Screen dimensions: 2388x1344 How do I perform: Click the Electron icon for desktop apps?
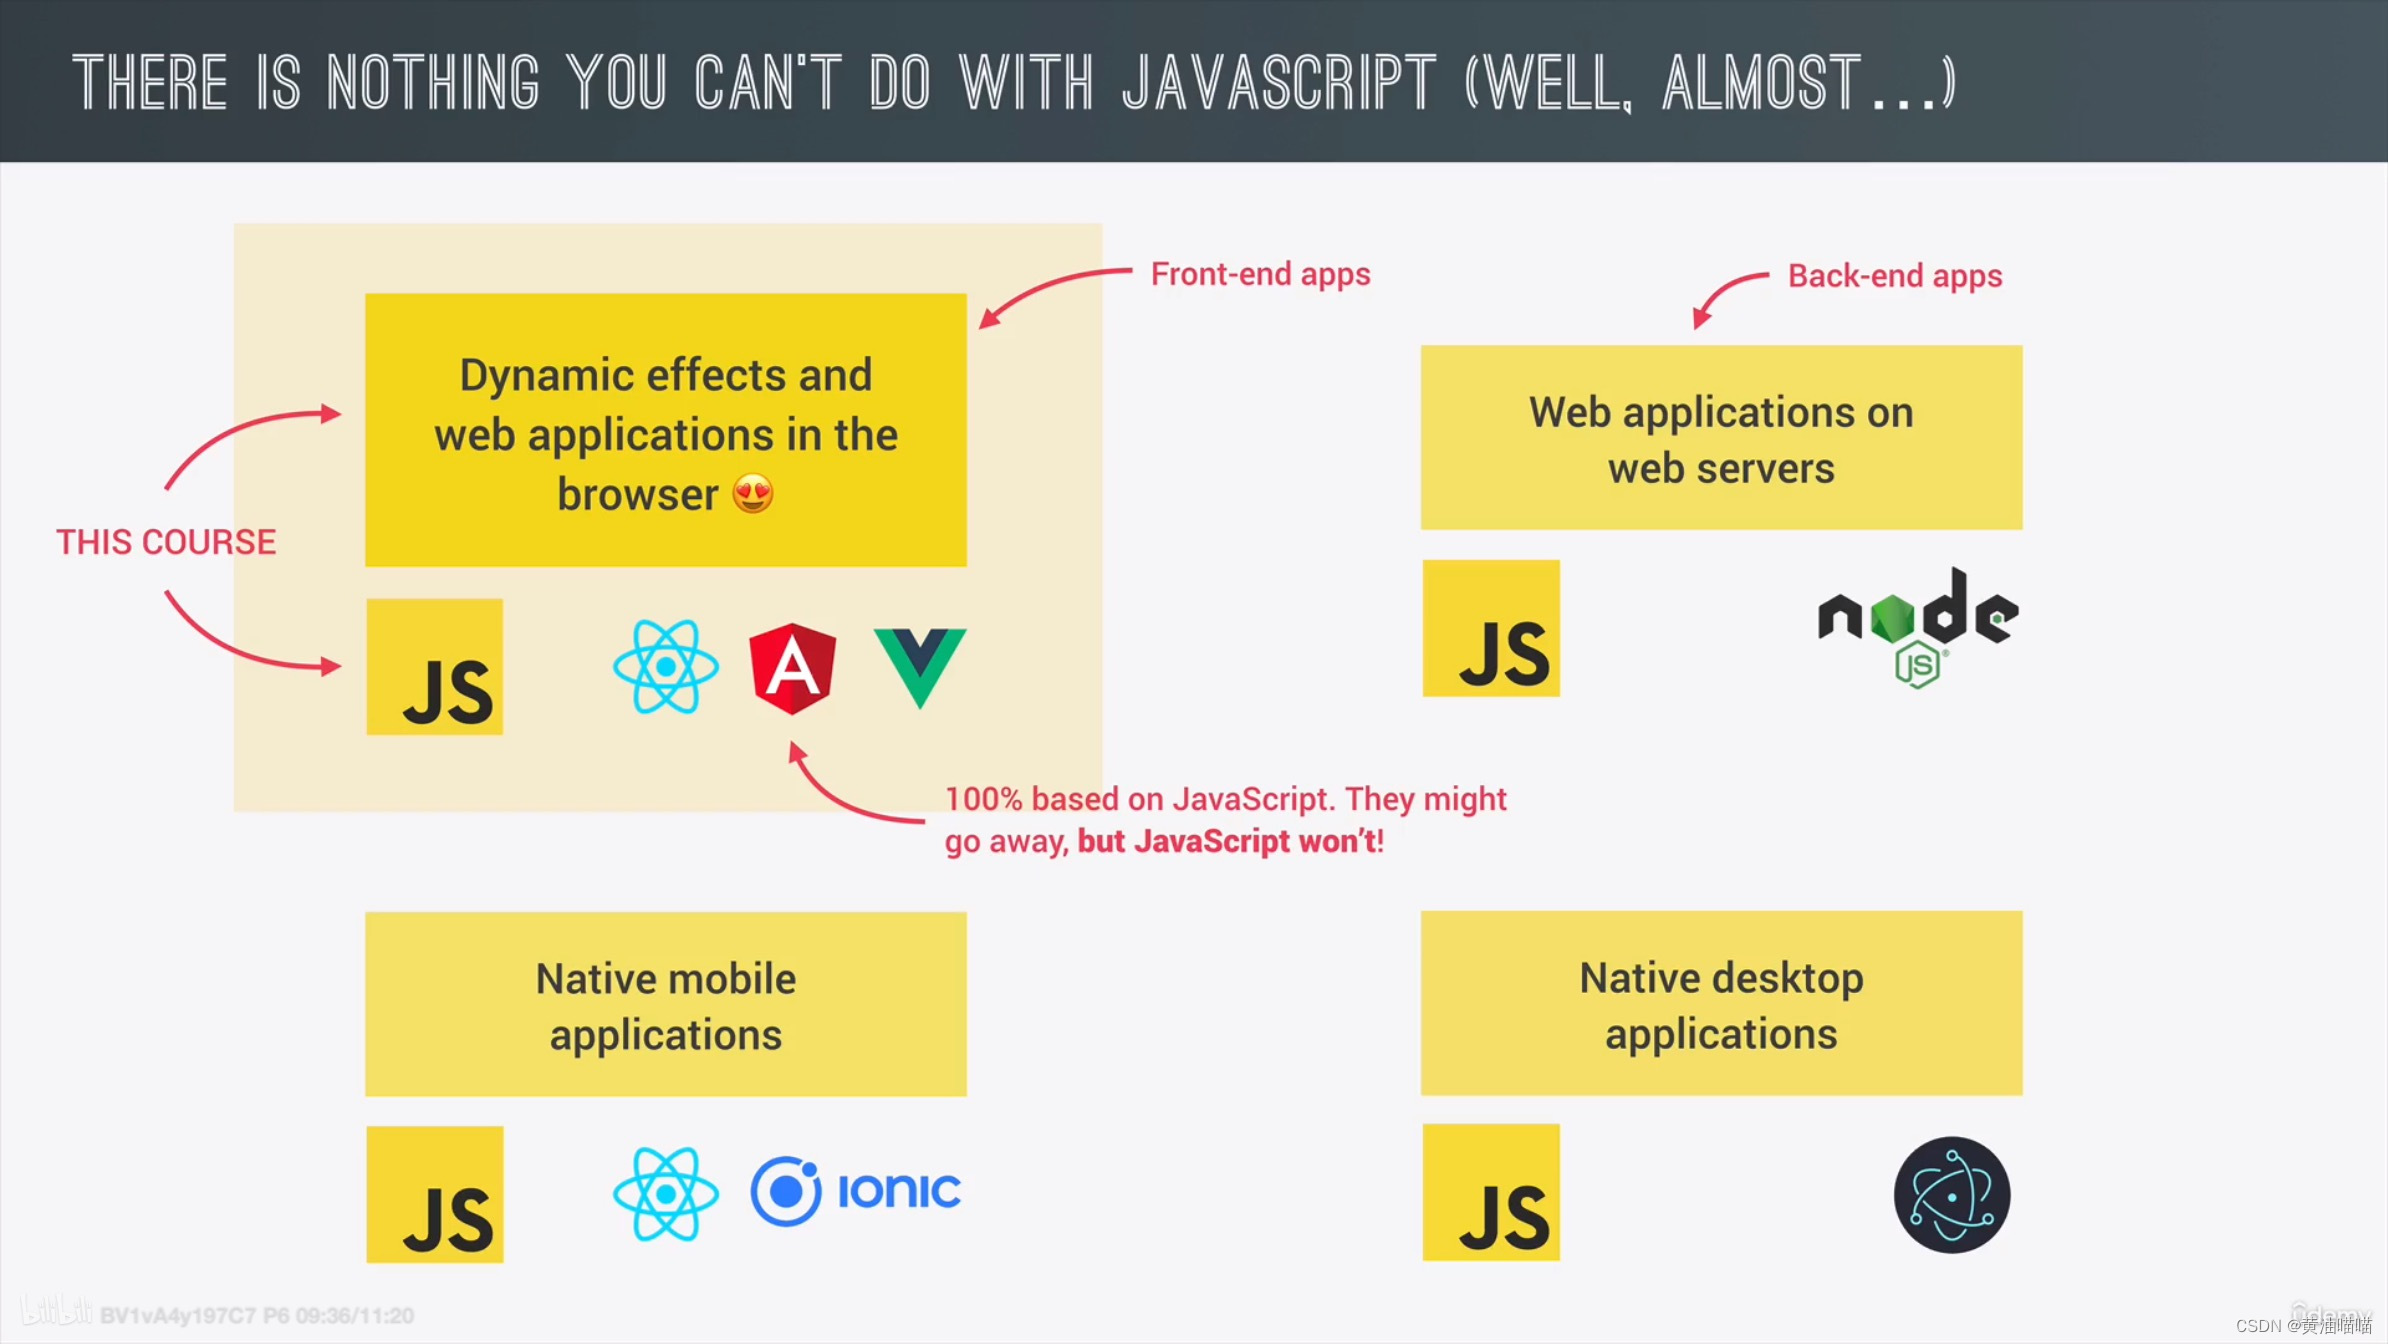(1952, 1196)
